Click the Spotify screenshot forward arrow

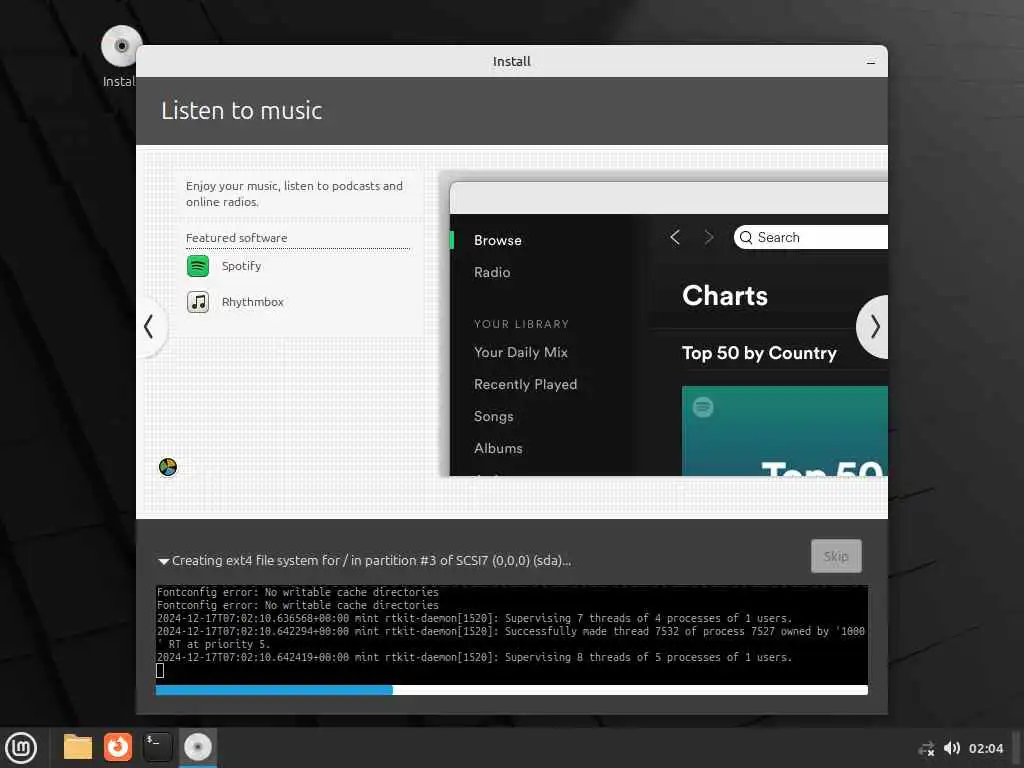point(709,237)
